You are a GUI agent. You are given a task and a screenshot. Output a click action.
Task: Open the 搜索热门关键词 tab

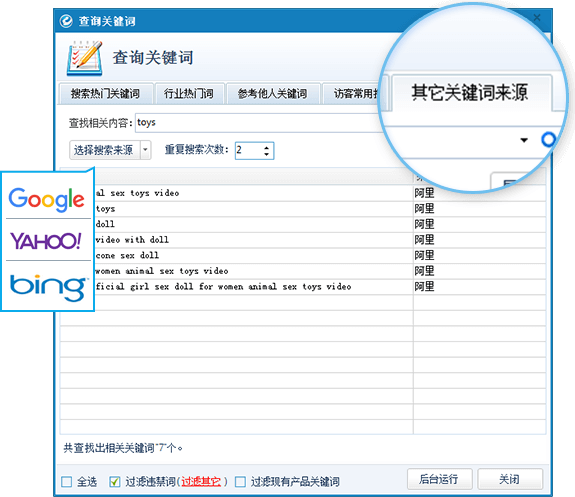105,94
